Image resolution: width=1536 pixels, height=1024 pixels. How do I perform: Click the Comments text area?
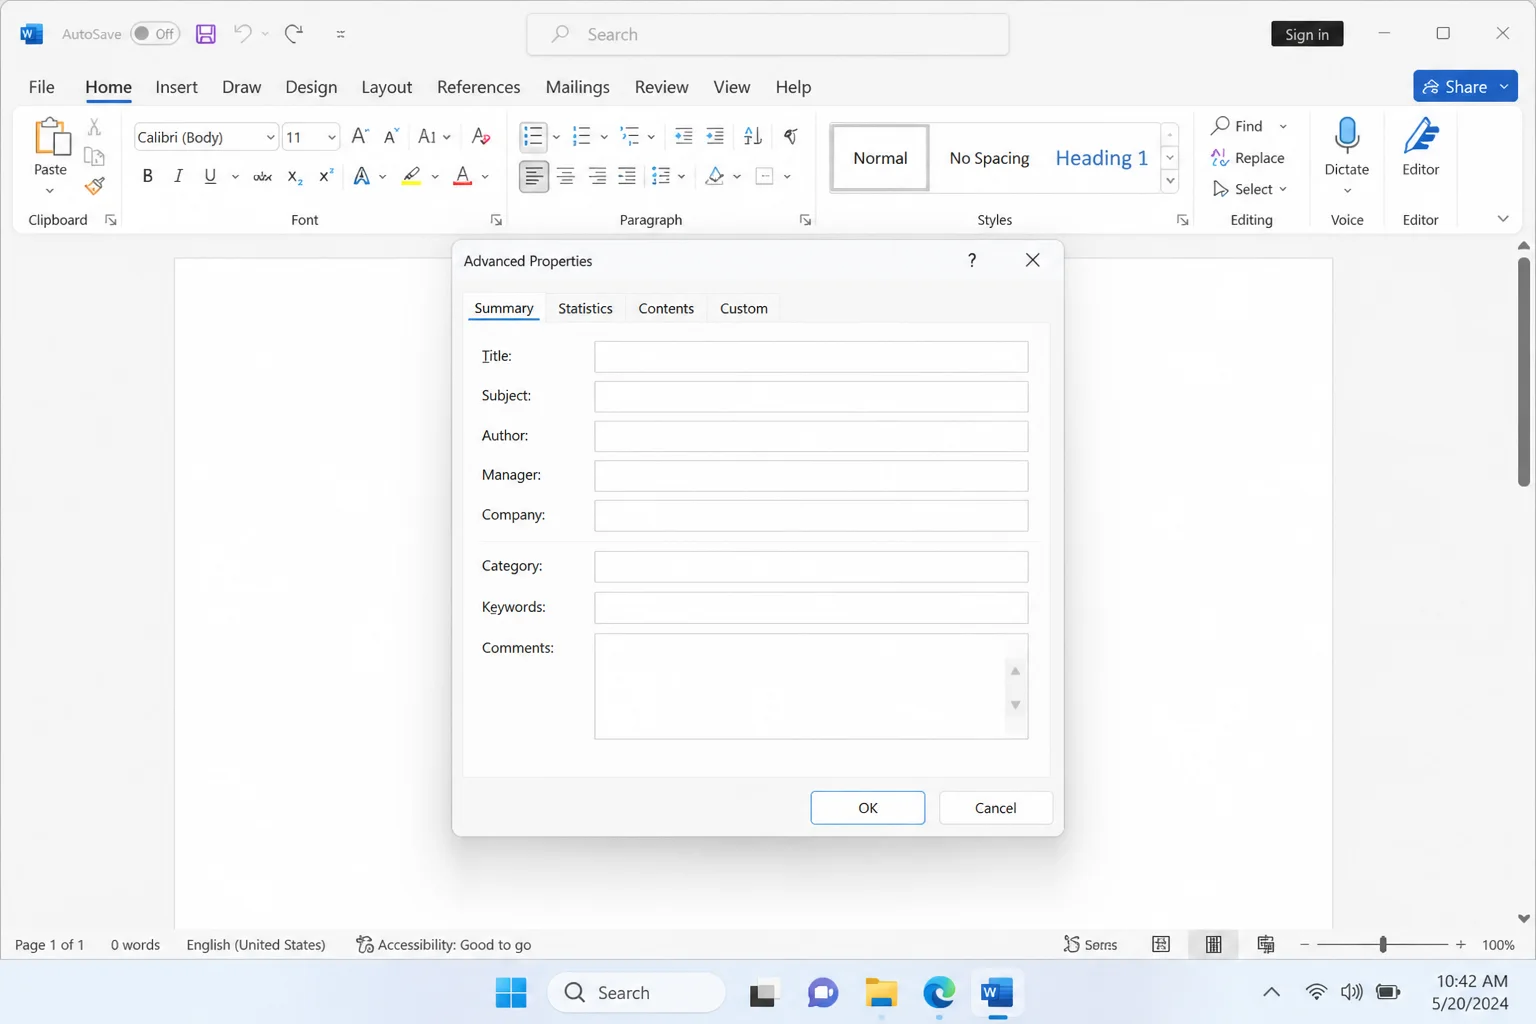tap(811, 686)
